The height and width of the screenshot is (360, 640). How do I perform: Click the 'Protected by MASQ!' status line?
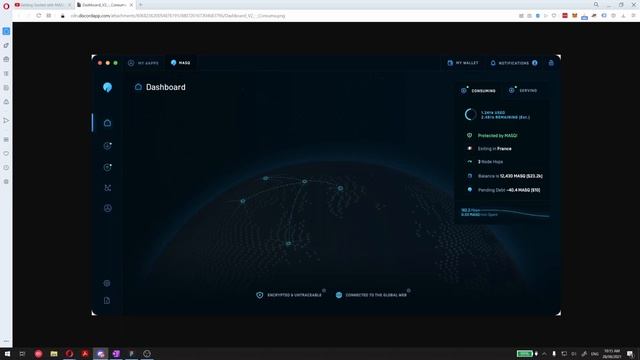click(492, 136)
